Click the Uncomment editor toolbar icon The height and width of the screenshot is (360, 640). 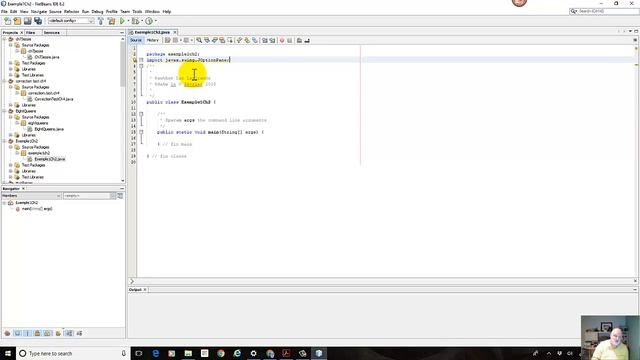click(x=307, y=40)
